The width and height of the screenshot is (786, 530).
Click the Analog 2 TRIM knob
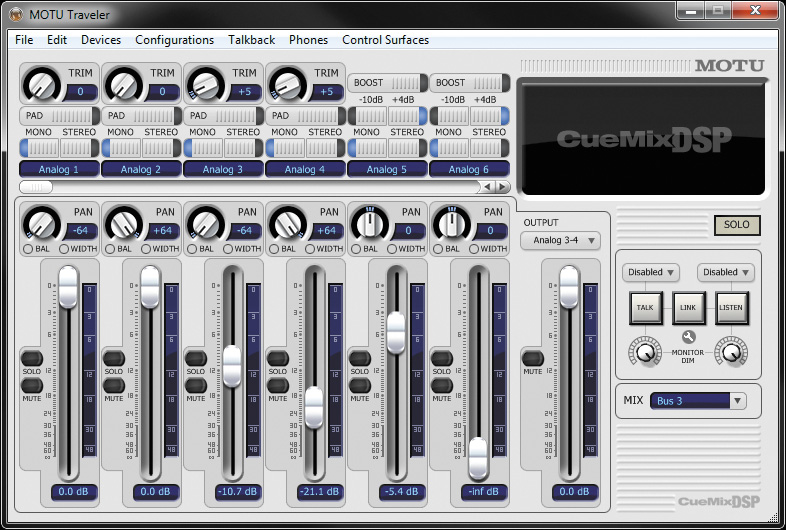[x=124, y=84]
